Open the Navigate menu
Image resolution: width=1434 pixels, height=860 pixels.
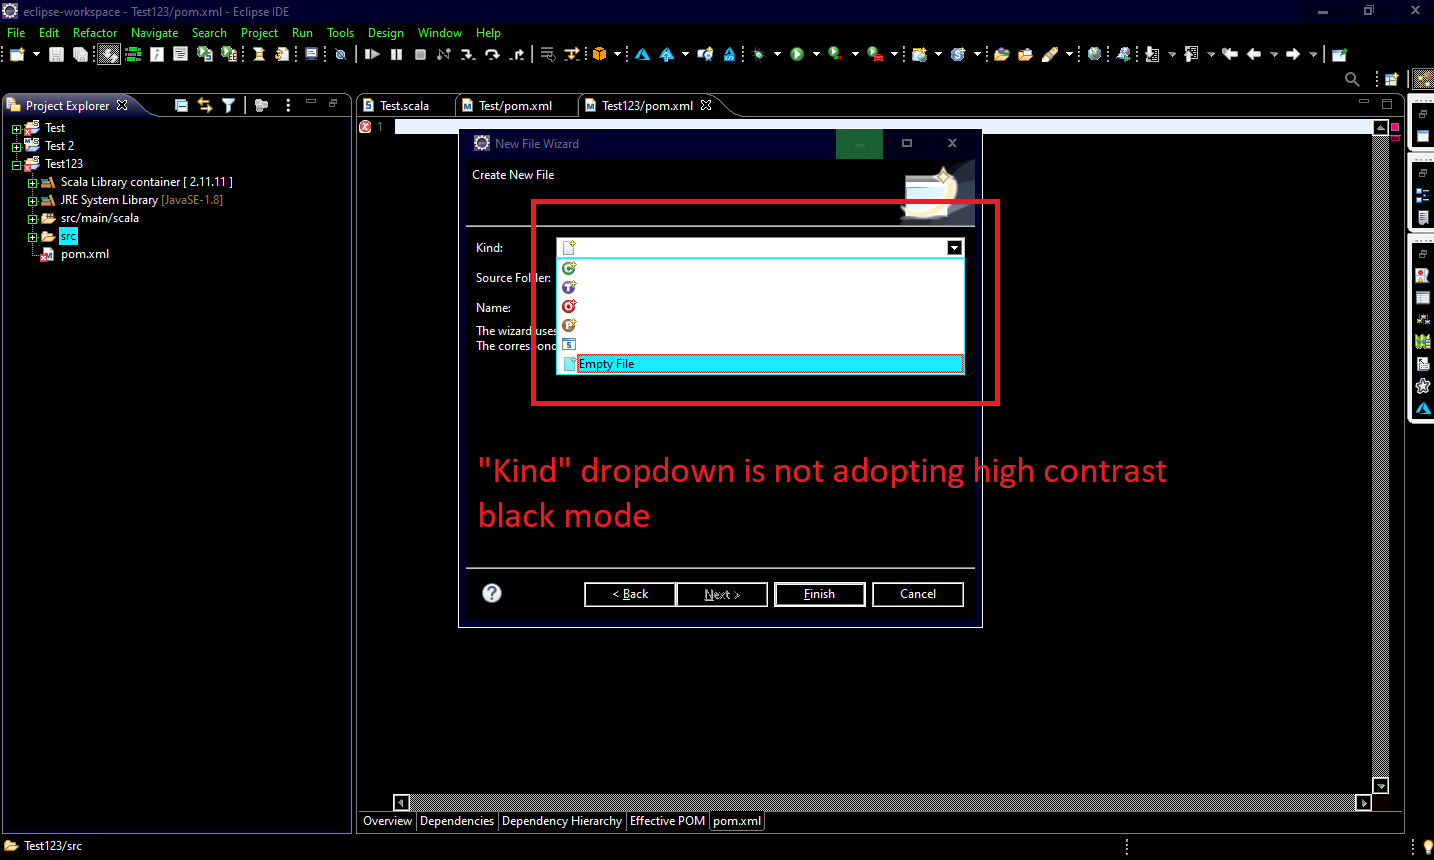[x=154, y=32]
